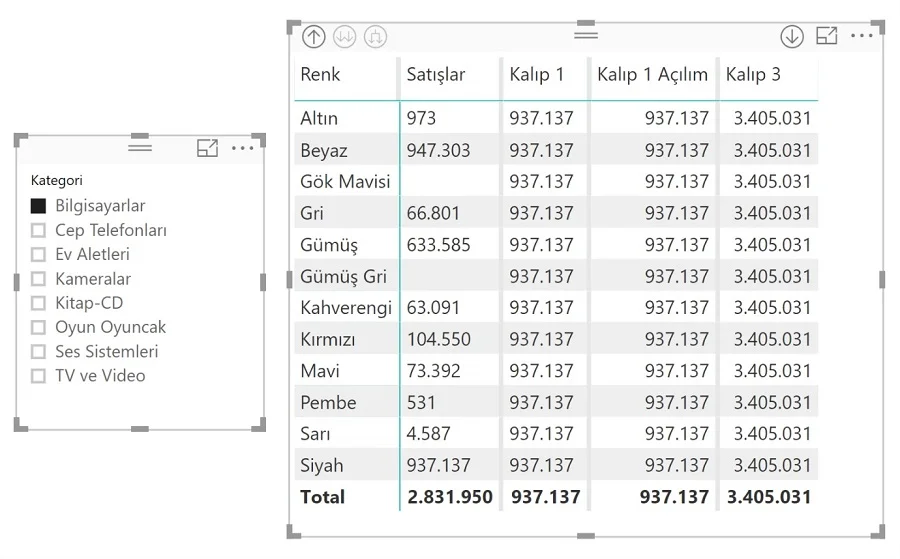The image size is (900, 559).
Task: Open focus mode for the table visual
Action: click(x=827, y=36)
